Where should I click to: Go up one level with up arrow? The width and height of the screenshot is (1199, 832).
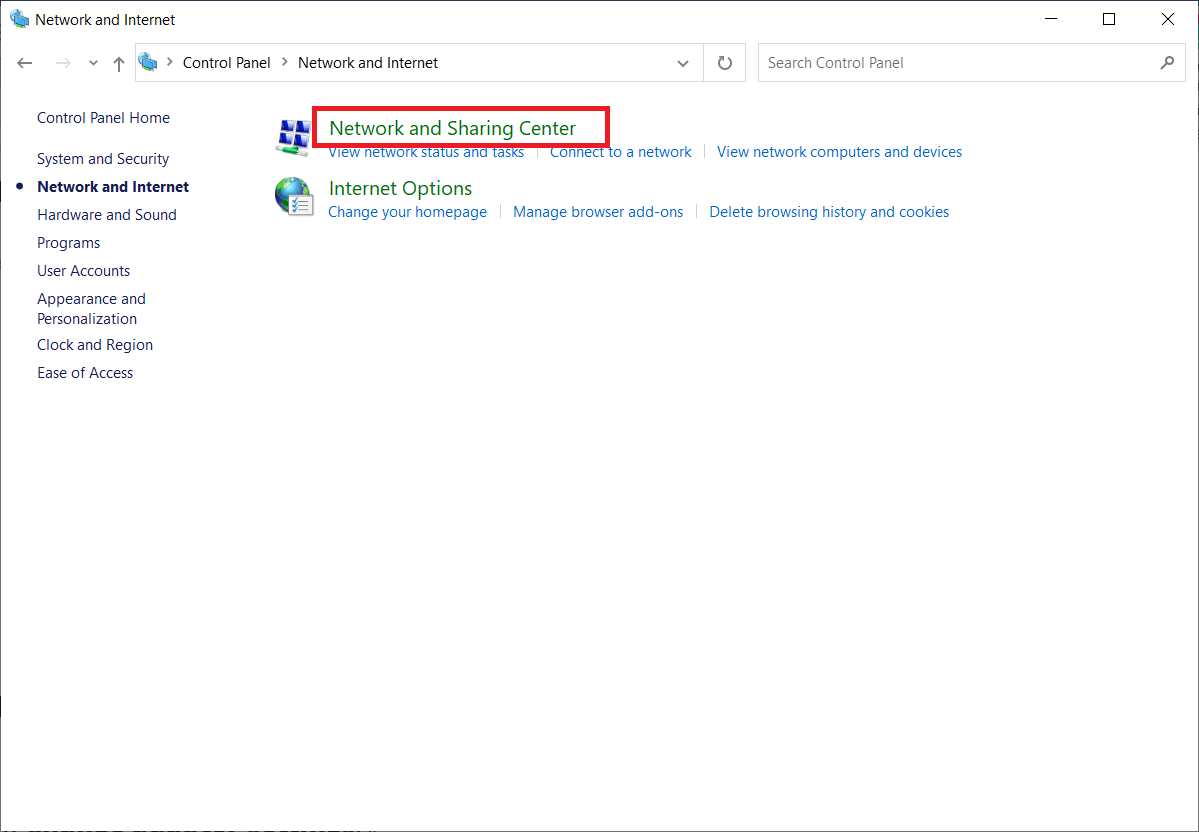(x=119, y=63)
